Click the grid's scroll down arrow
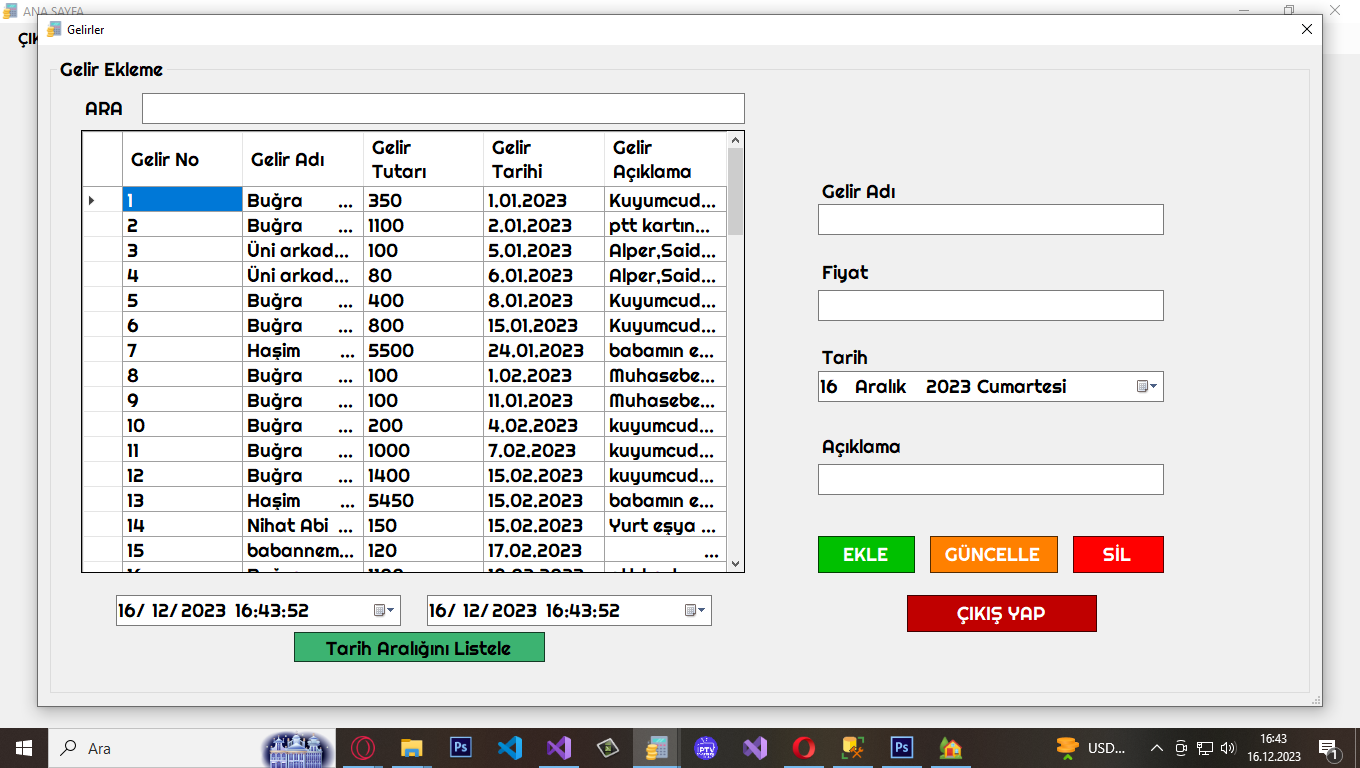Screen dimensions: 1360x768 736,564
